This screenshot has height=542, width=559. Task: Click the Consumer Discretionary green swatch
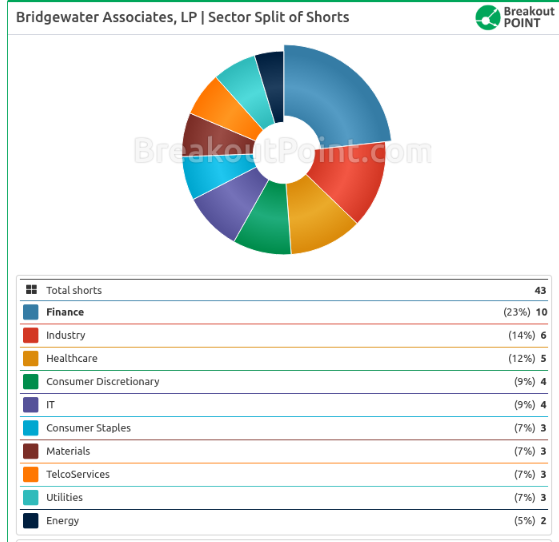(31, 382)
